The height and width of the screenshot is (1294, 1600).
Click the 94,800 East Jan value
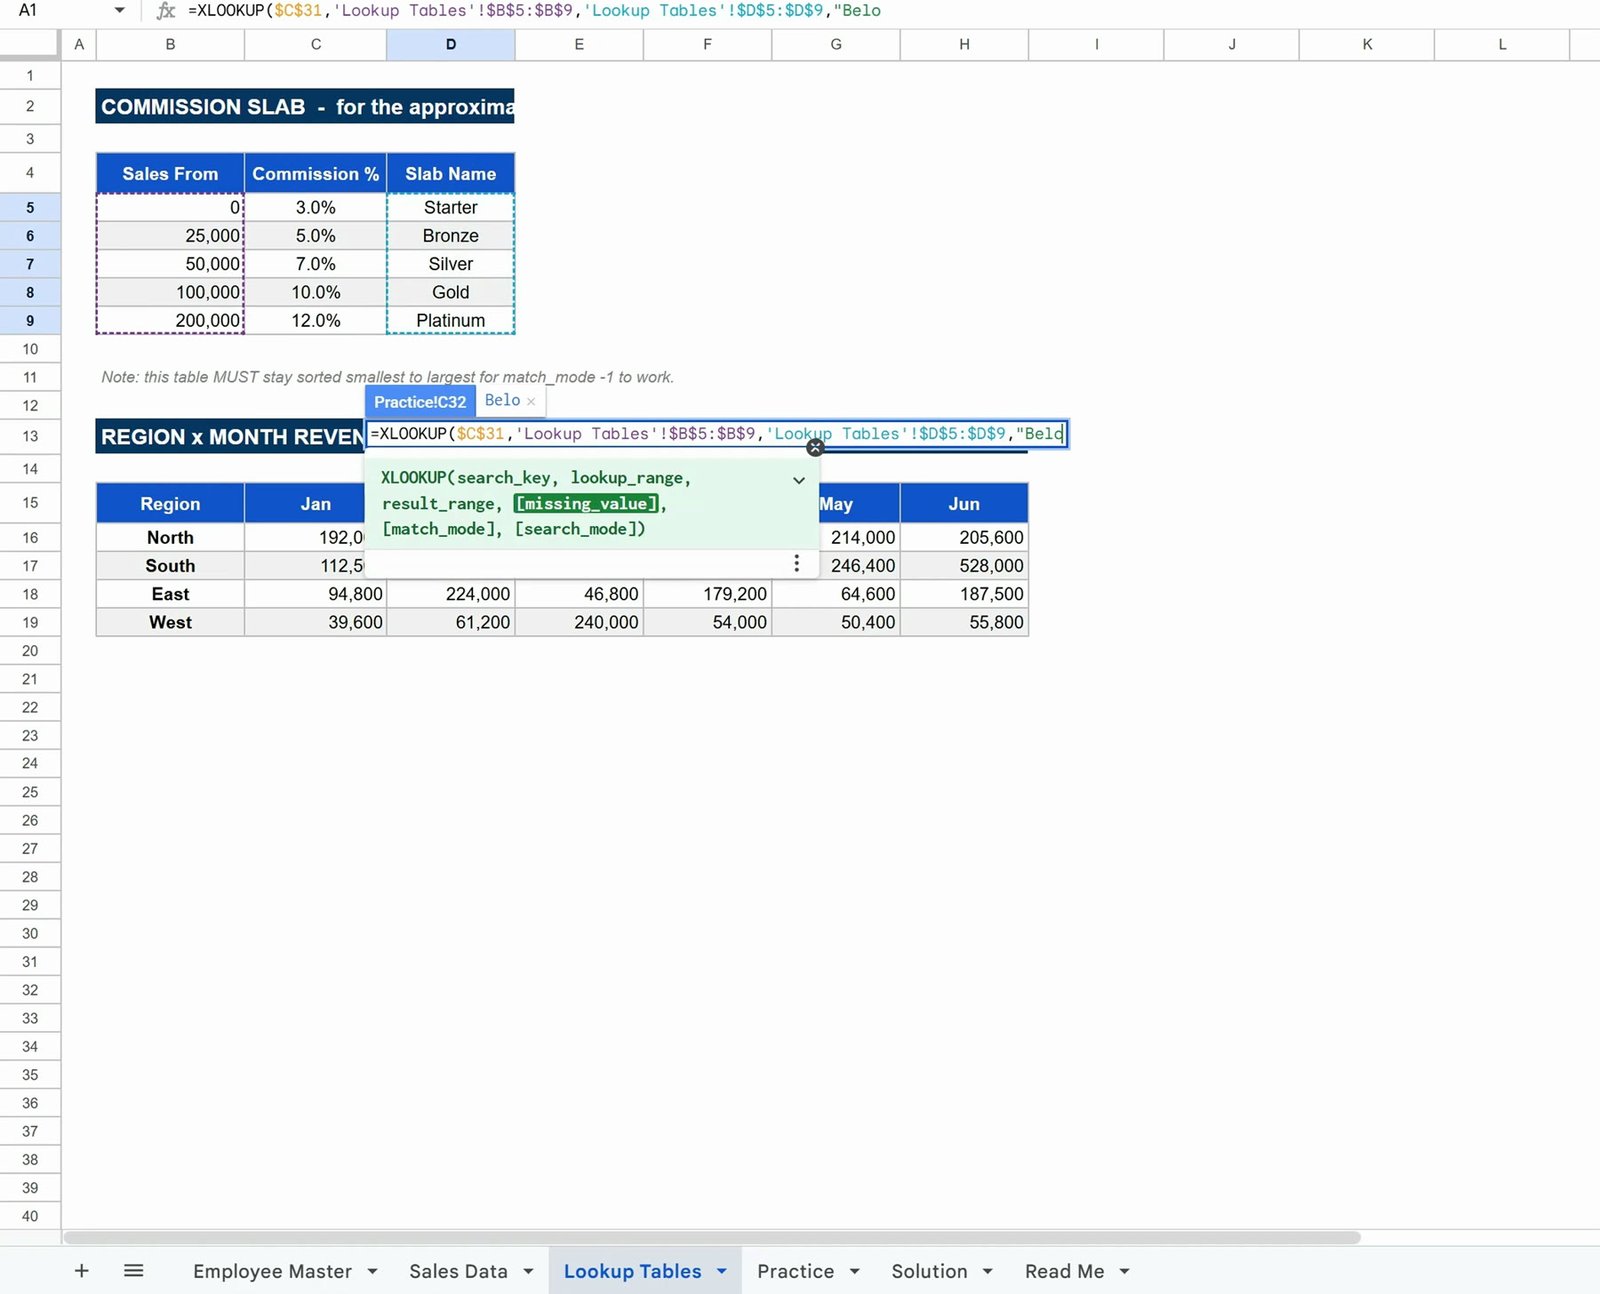click(x=316, y=594)
